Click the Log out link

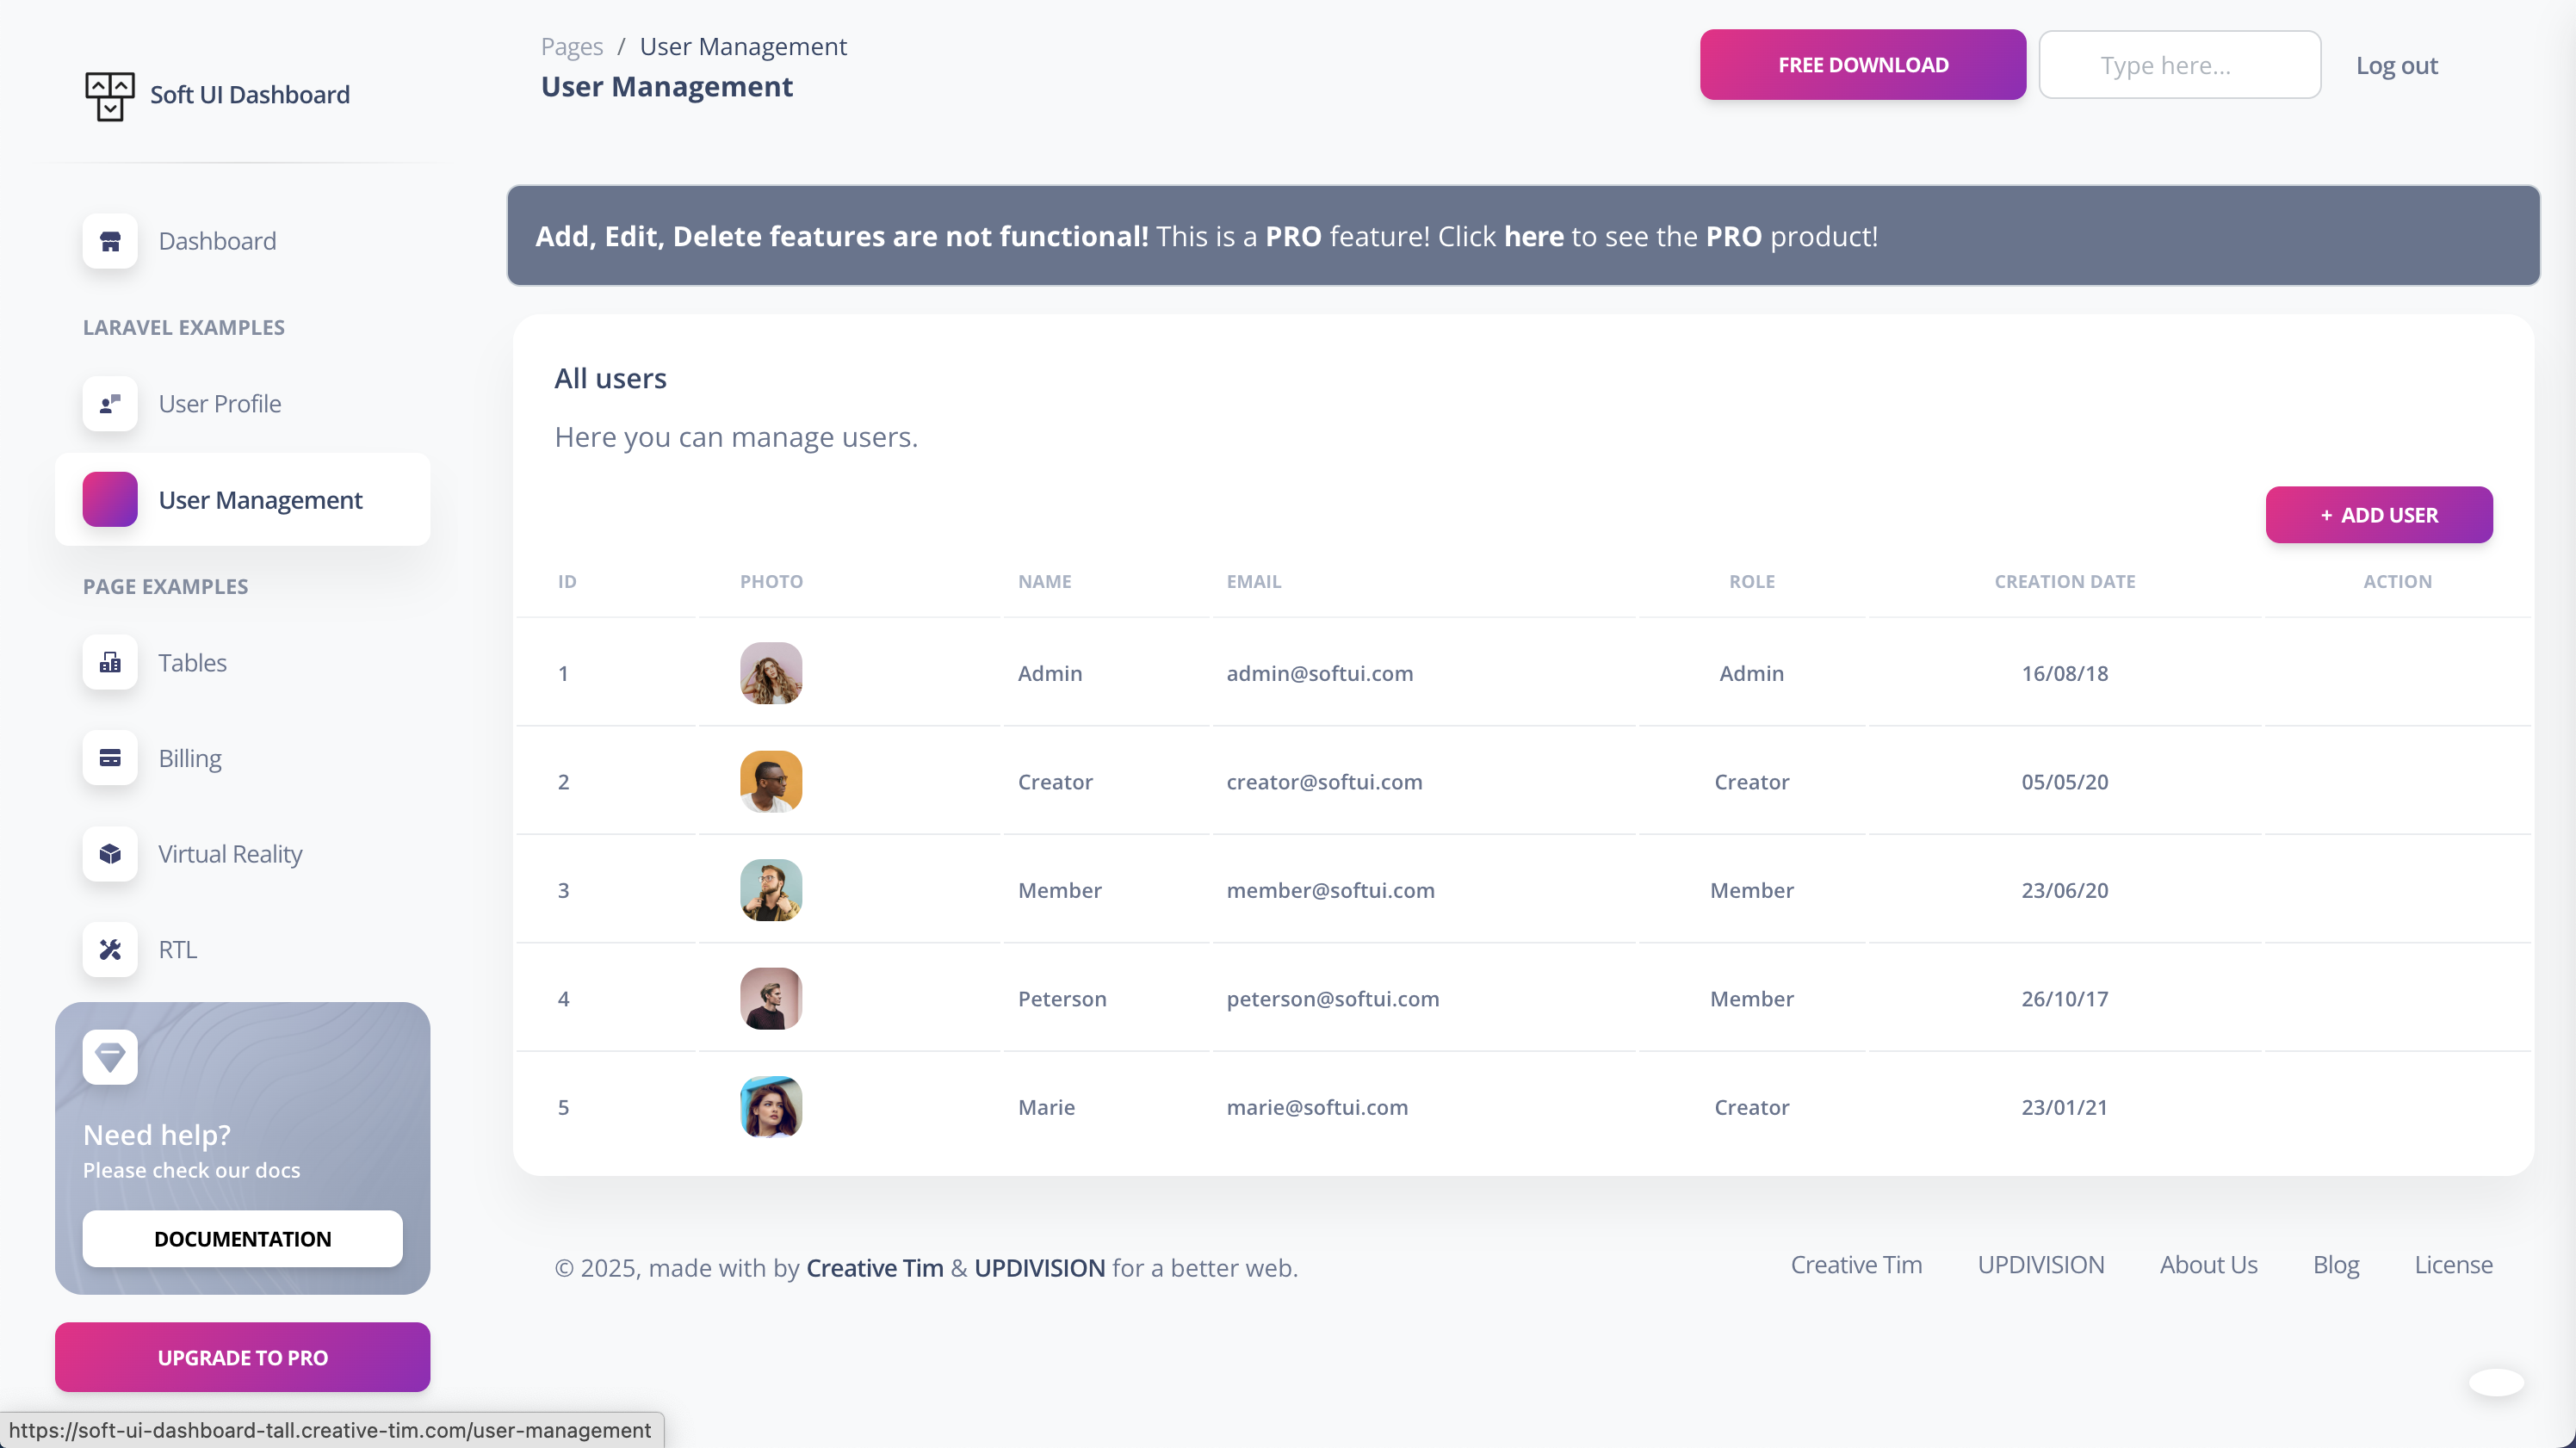point(2396,66)
